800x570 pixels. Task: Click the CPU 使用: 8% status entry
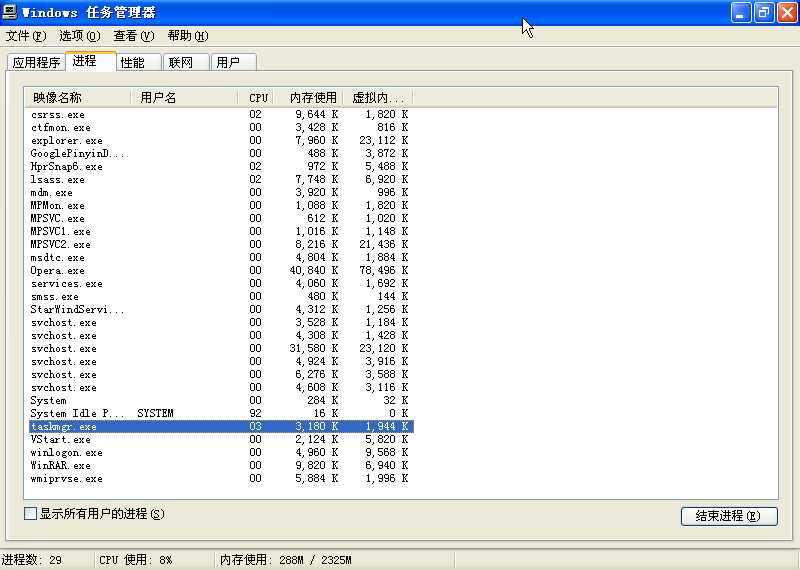point(136,560)
